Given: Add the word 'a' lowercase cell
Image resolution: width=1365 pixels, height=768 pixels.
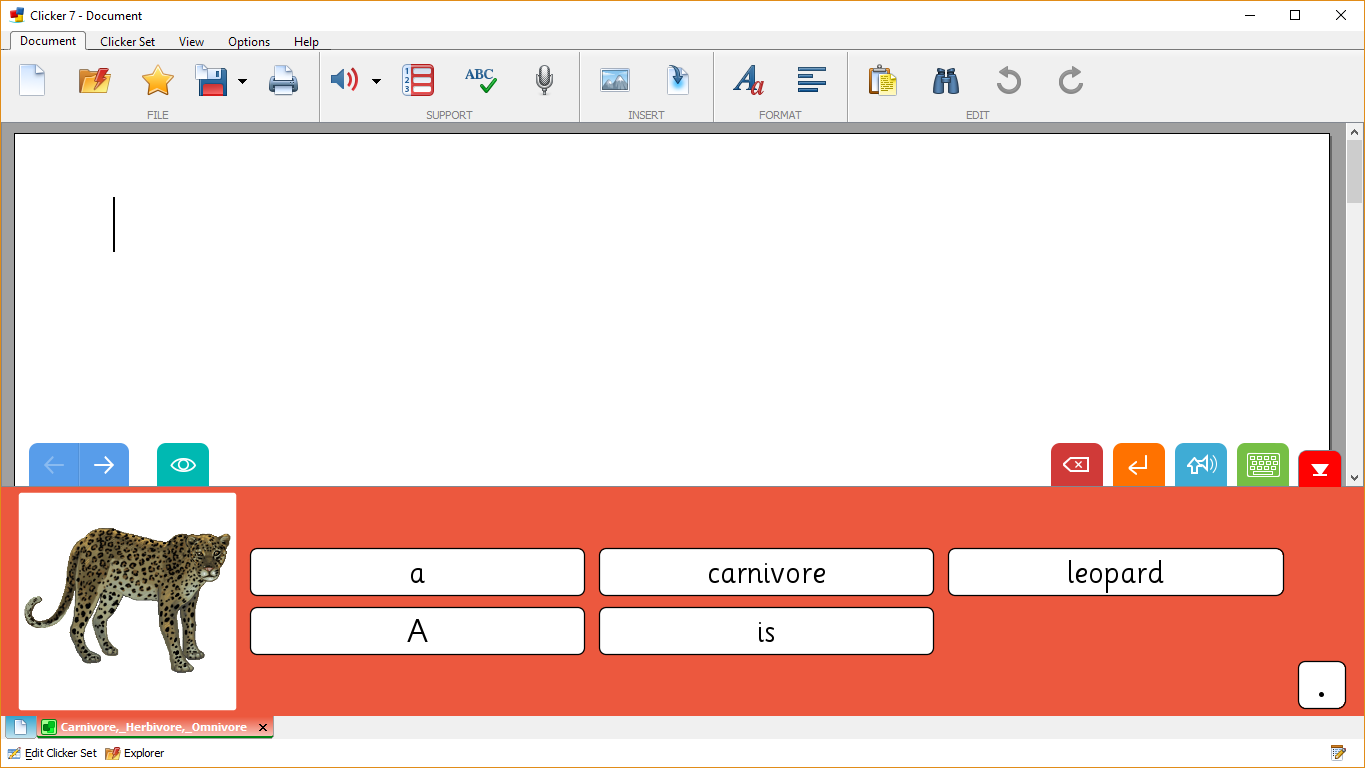Looking at the screenshot, I should tap(417, 572).
